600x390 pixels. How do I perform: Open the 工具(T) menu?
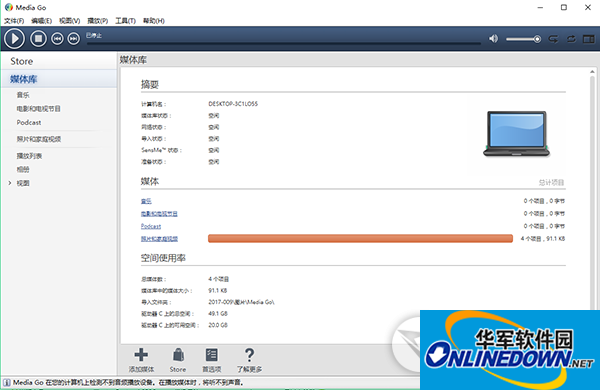126,21
